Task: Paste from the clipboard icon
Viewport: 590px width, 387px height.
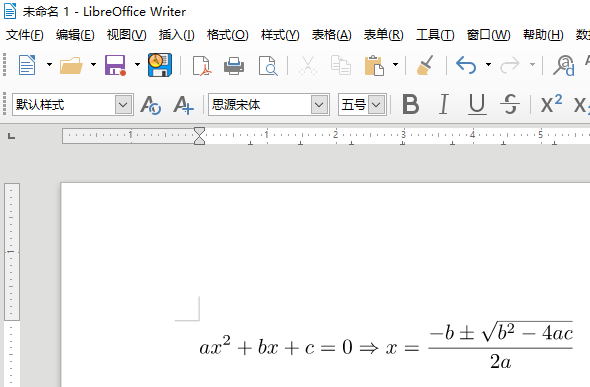Action: (x=374, y=65)
